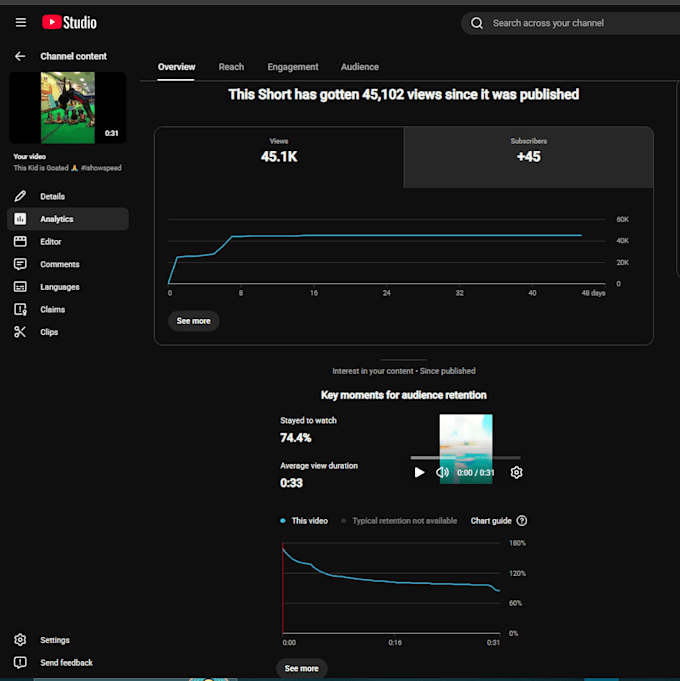
Task: Switch to the Reach tab
Action: (231, 67)
